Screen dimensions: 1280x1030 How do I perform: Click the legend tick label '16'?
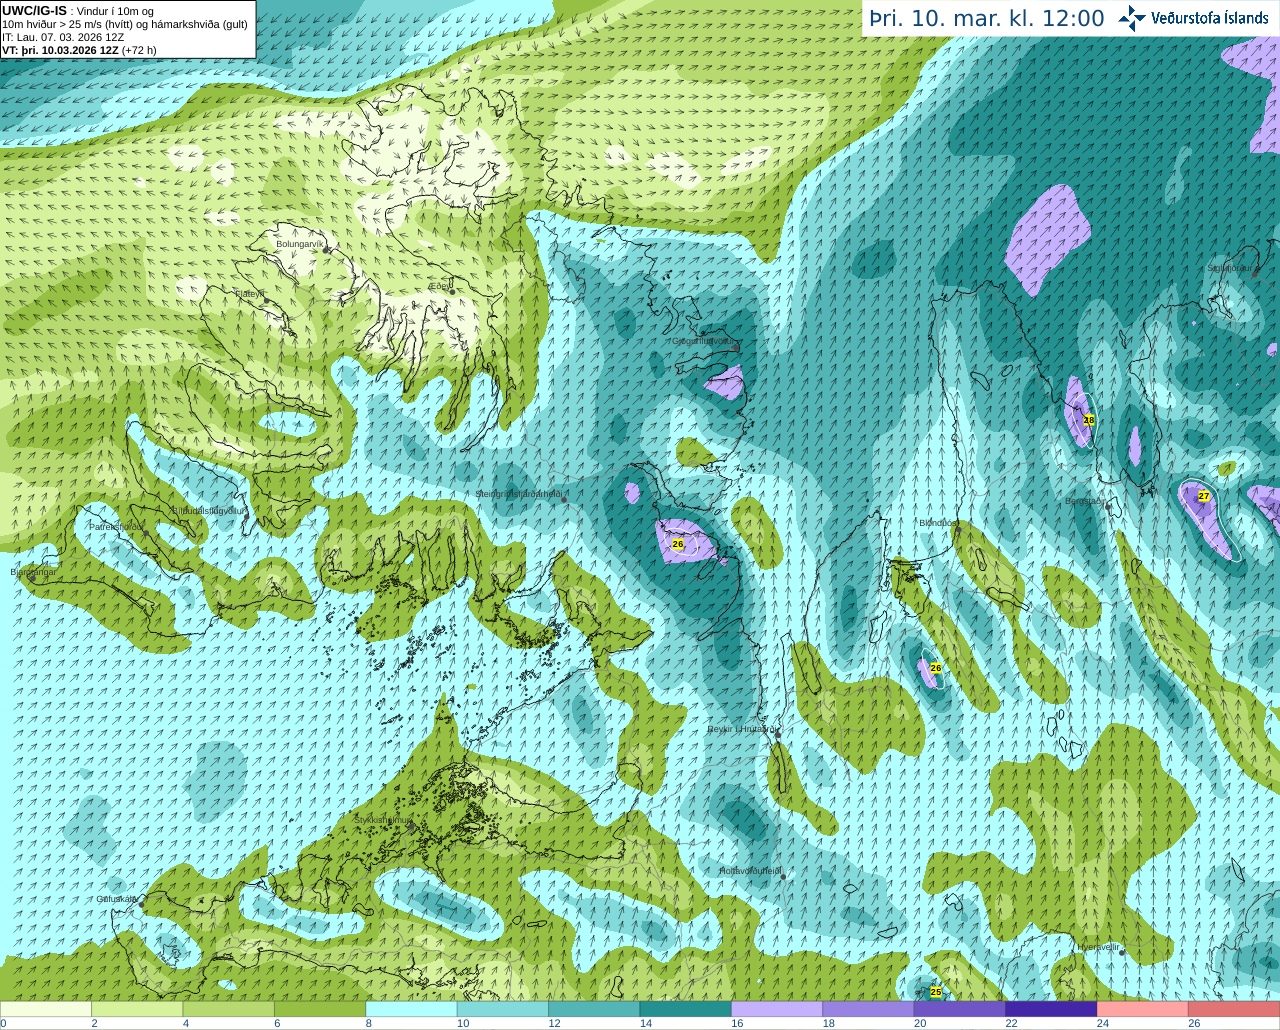tap(735, 1023)
